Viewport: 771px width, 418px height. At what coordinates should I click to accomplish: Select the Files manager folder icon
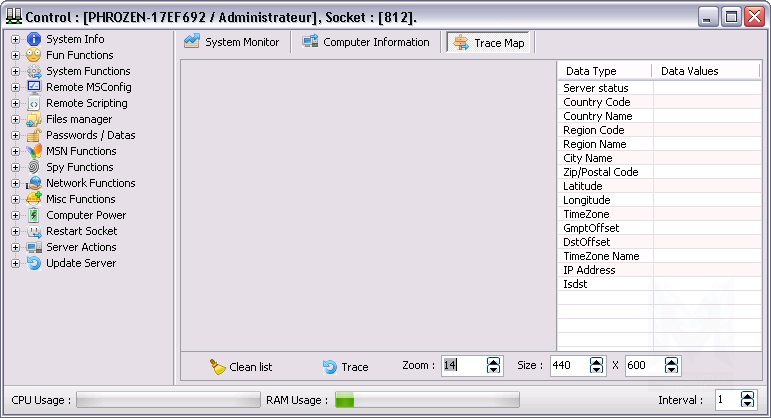tap(34, 119)
